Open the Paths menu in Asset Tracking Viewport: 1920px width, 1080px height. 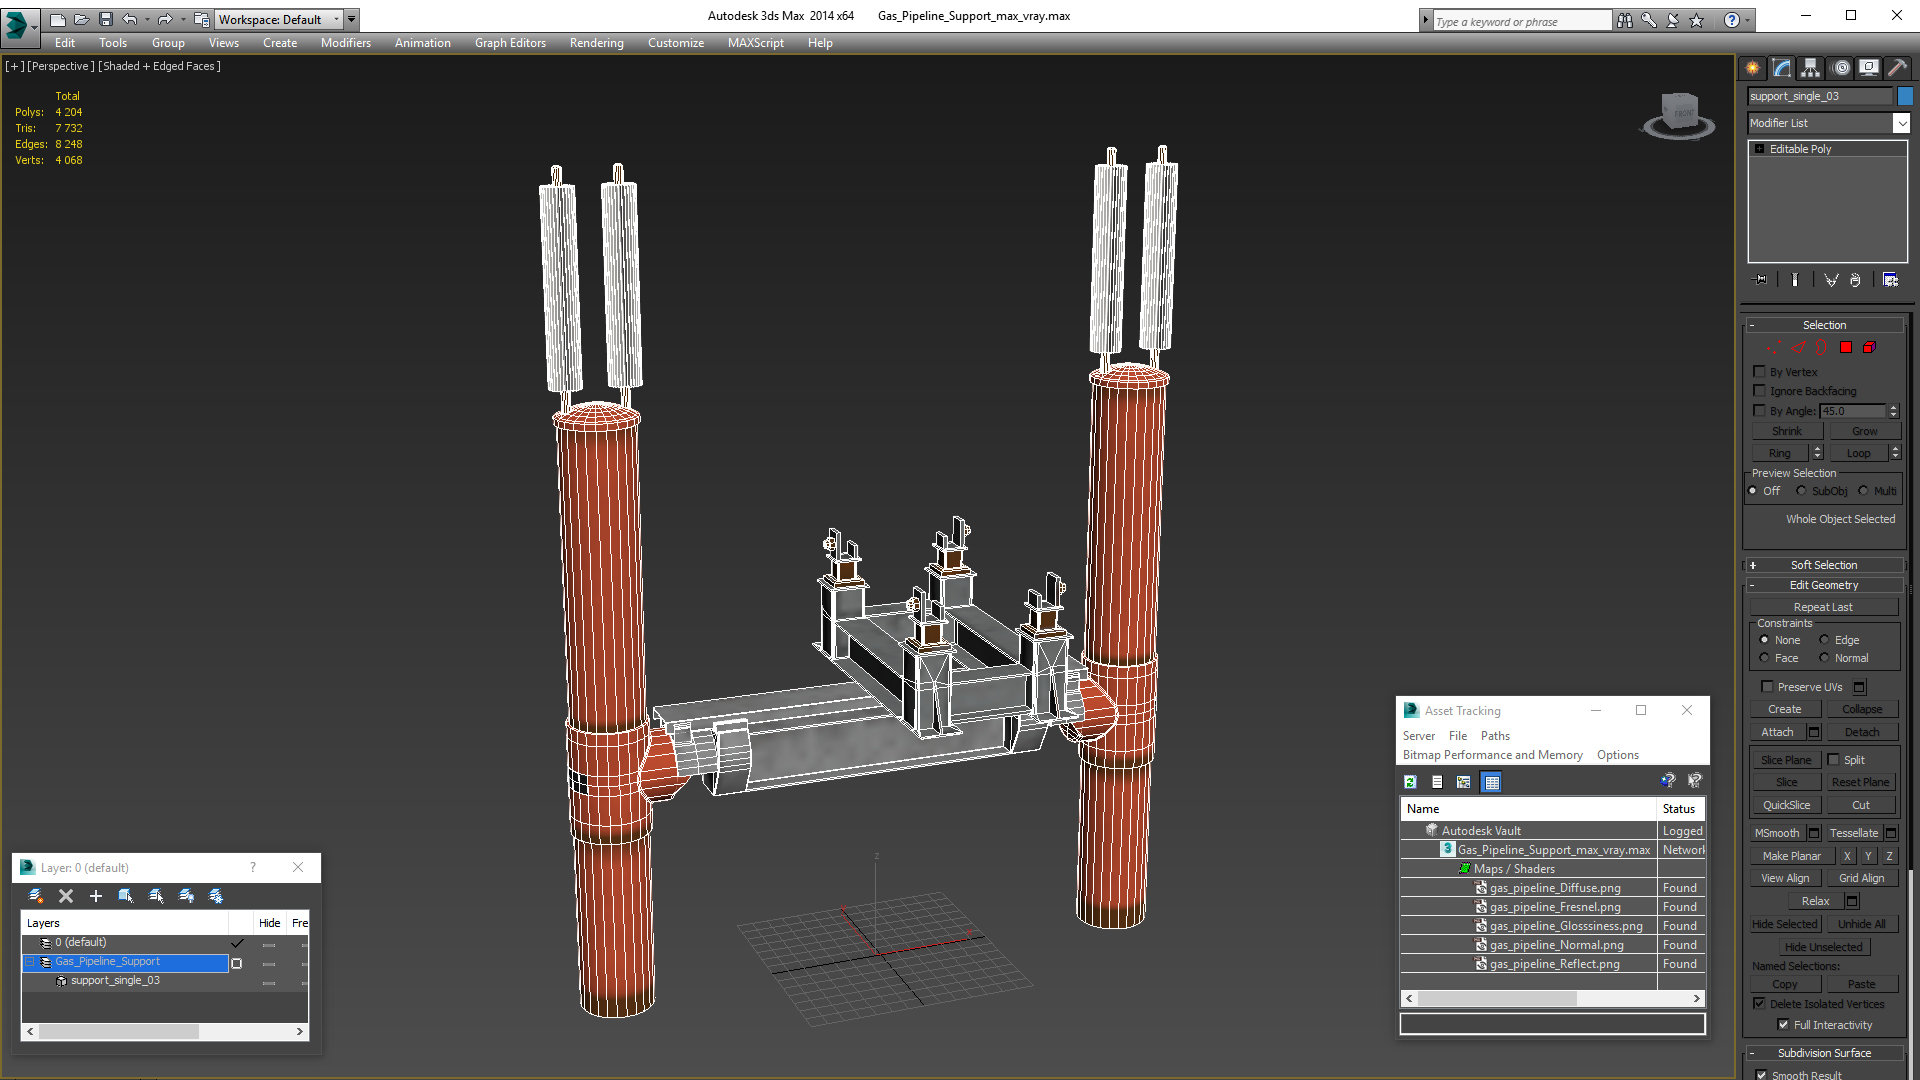tap(1495, 736)
